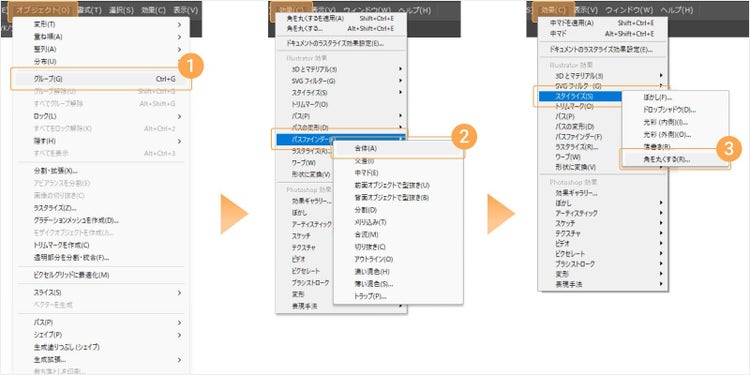Screen dimensions: 750x375
Task: Expand the シェイプ(P) submenu arrow
Action: [179, 335]
